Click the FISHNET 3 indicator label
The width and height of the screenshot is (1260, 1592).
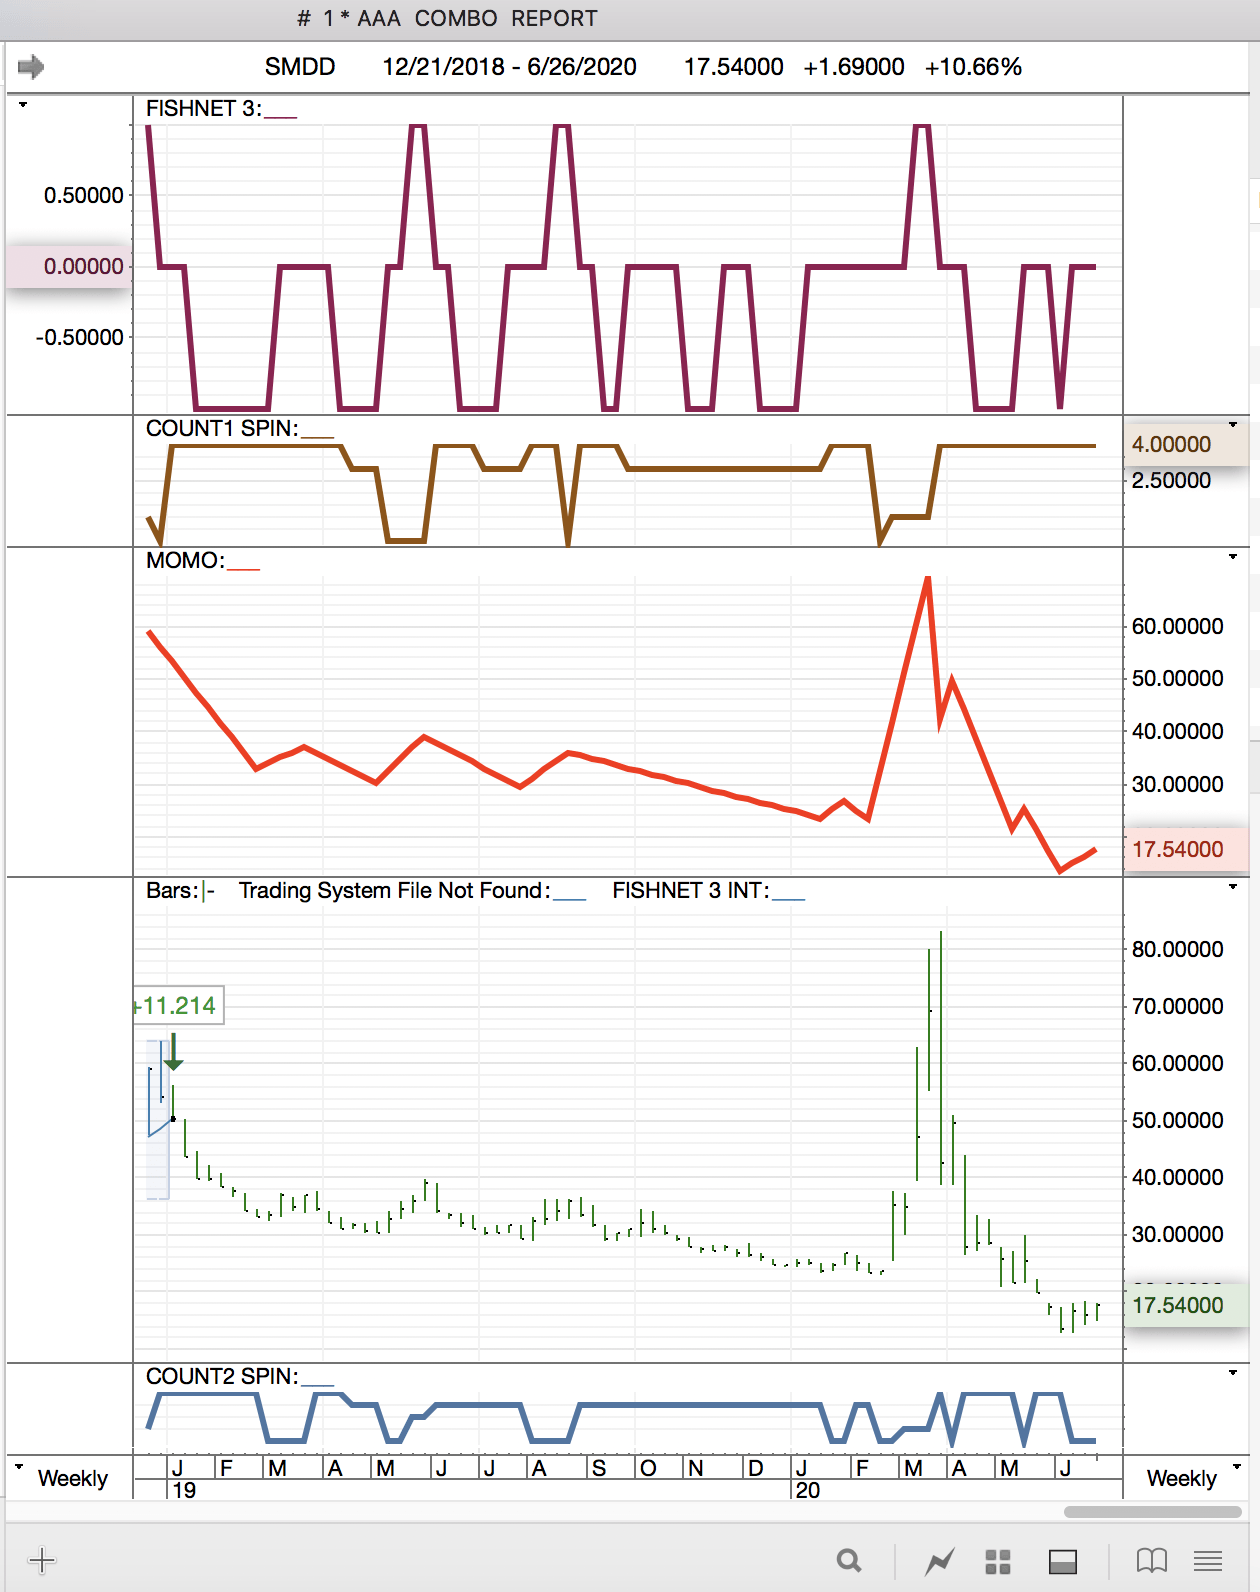(203, 108)
